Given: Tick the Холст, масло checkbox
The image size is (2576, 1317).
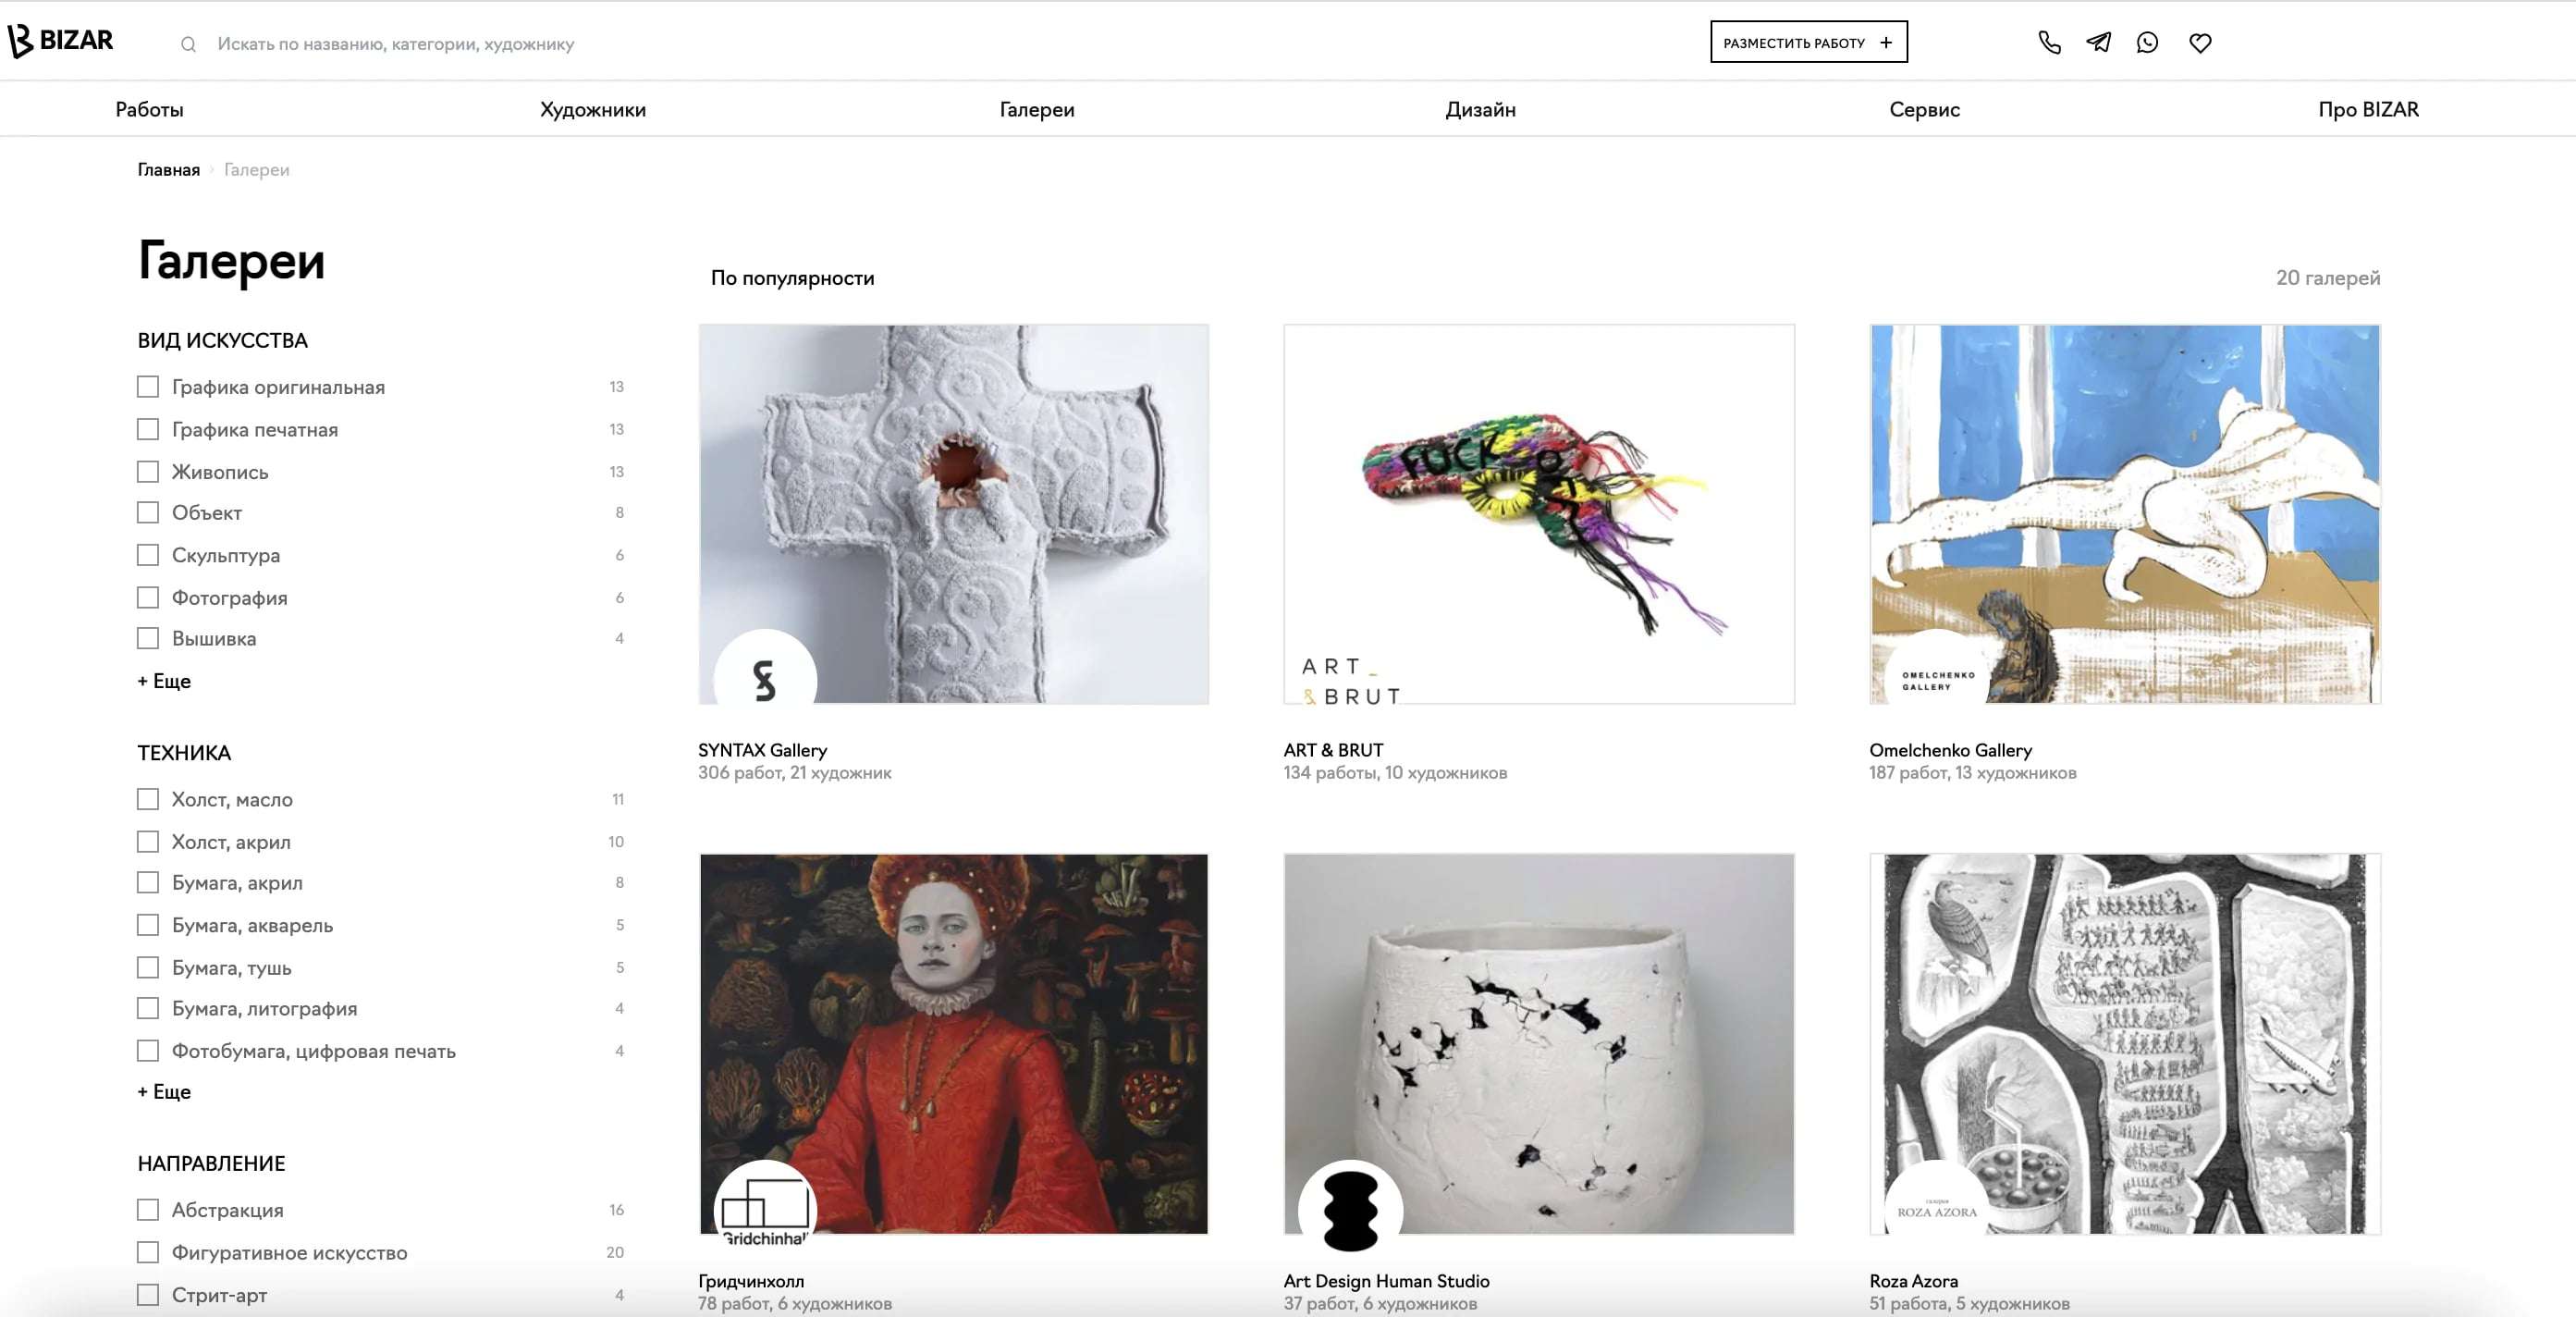Looking at the screenshot, I should point(148,799).
